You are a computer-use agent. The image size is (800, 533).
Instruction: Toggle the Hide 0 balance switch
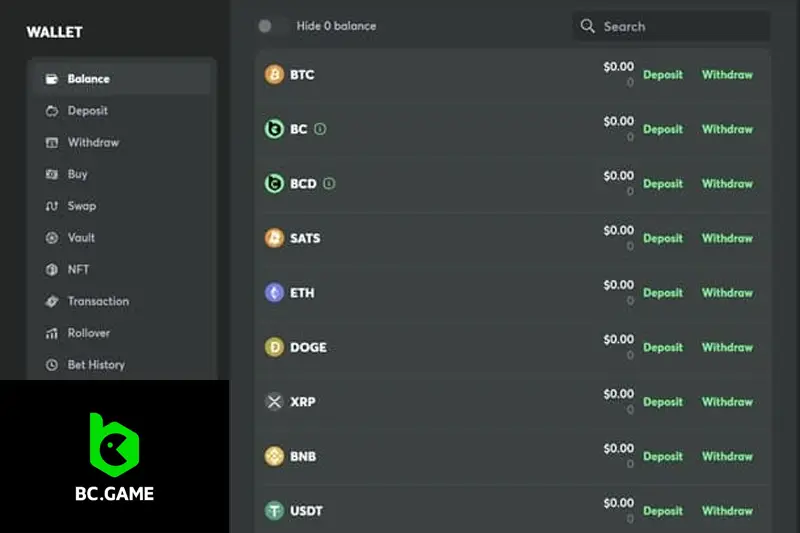(273, 26)
